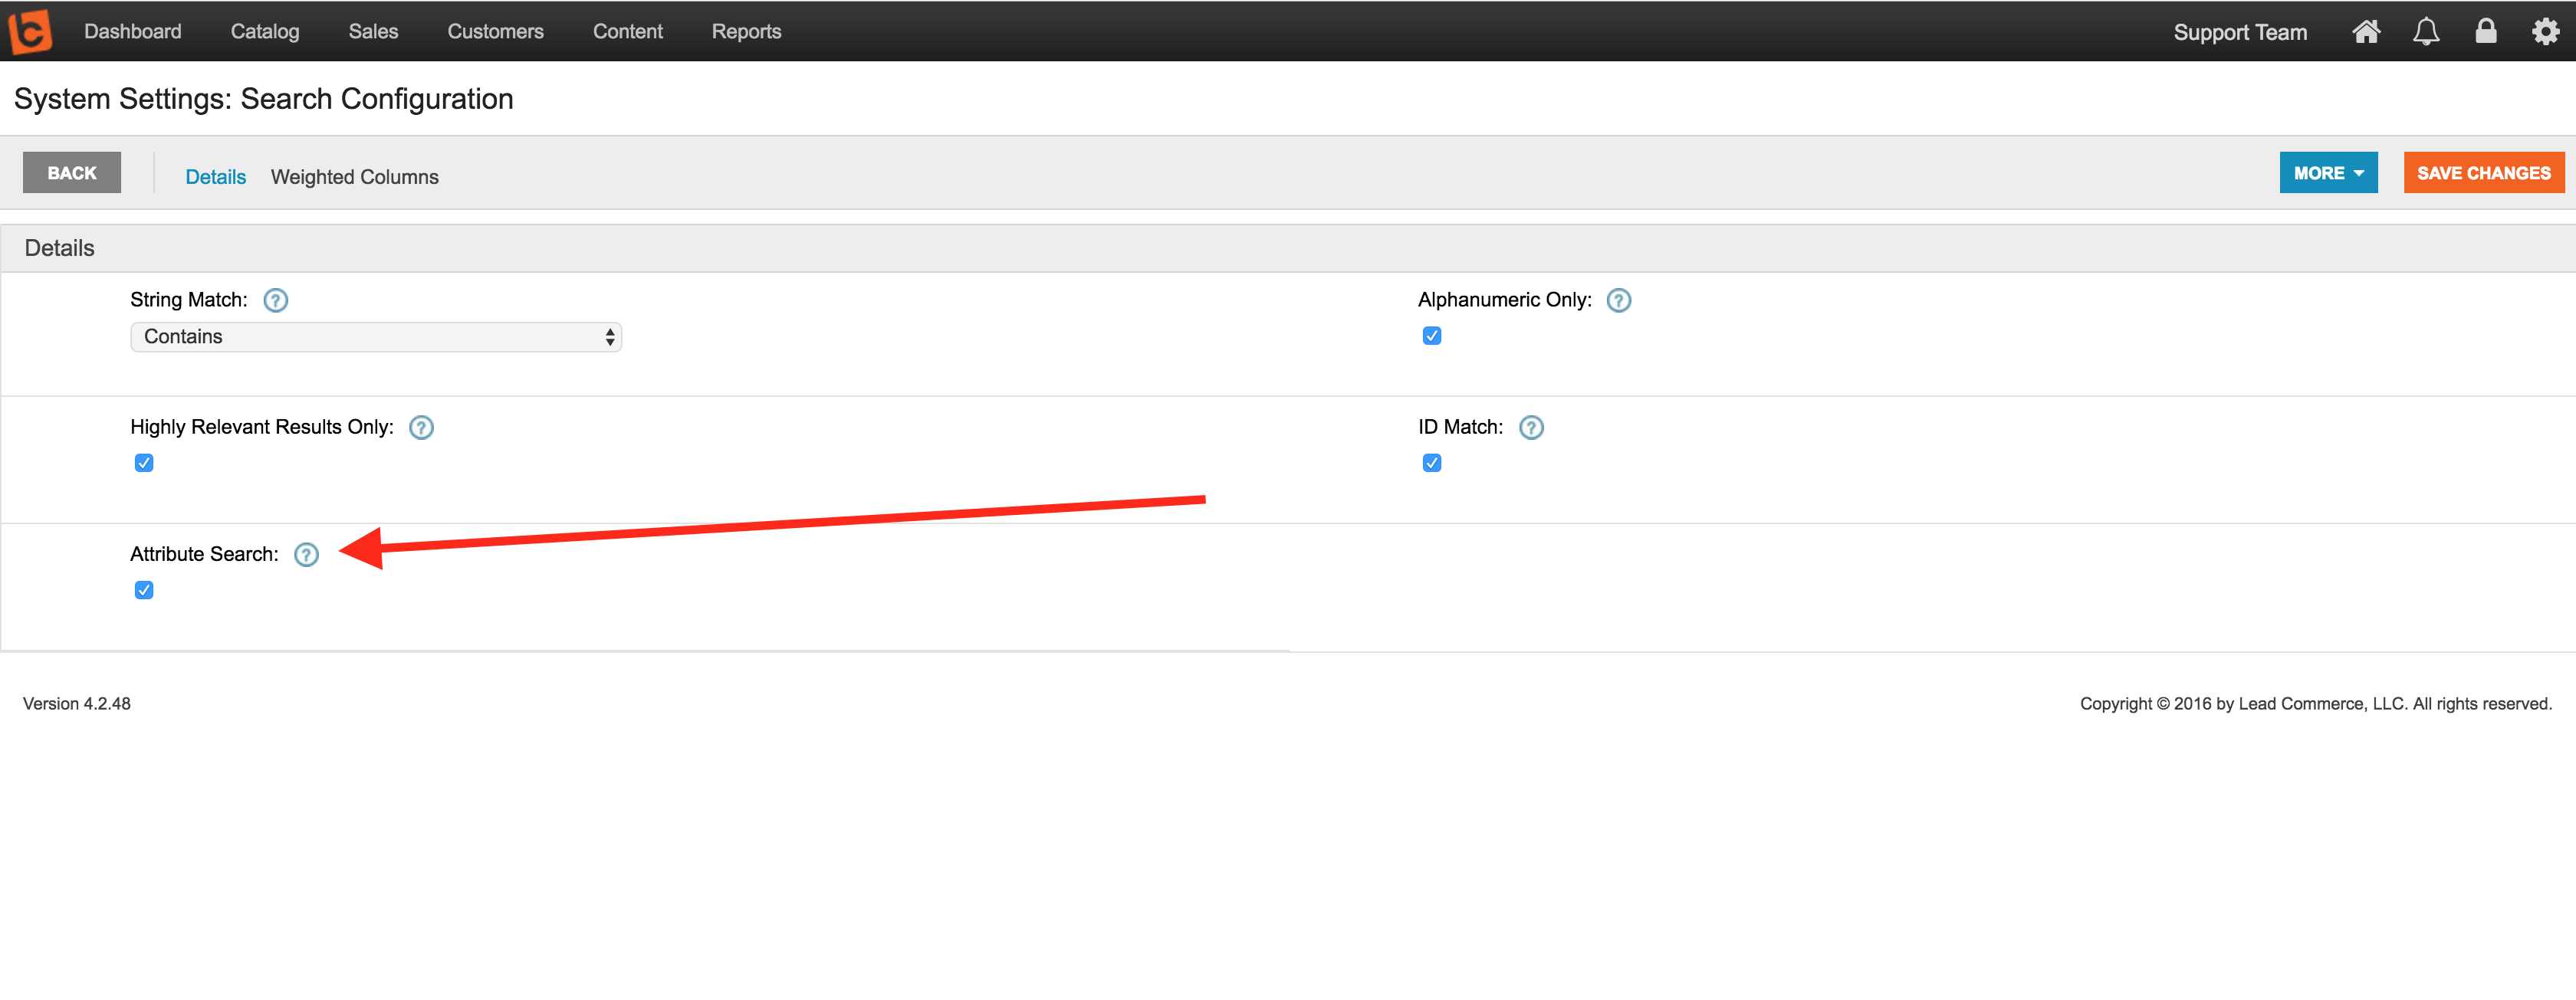Screen dimensions: 2576x1000
Task: Open the Catalog menu
Action: coord(265,31)
